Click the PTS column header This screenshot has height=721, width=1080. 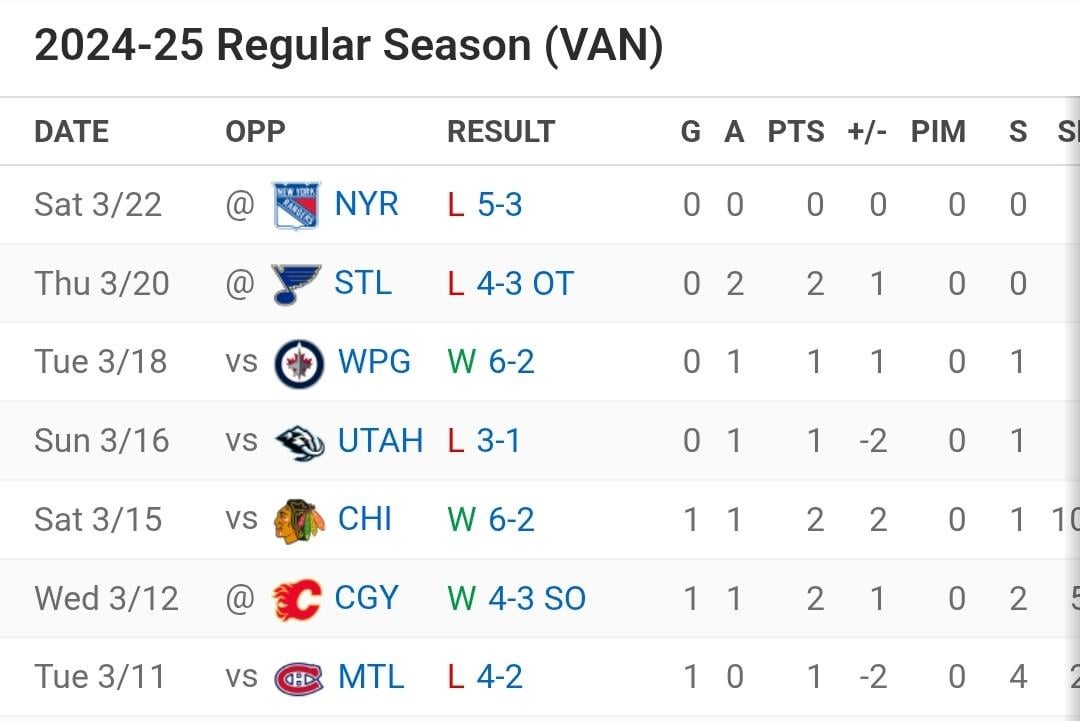tap(795, 131)
